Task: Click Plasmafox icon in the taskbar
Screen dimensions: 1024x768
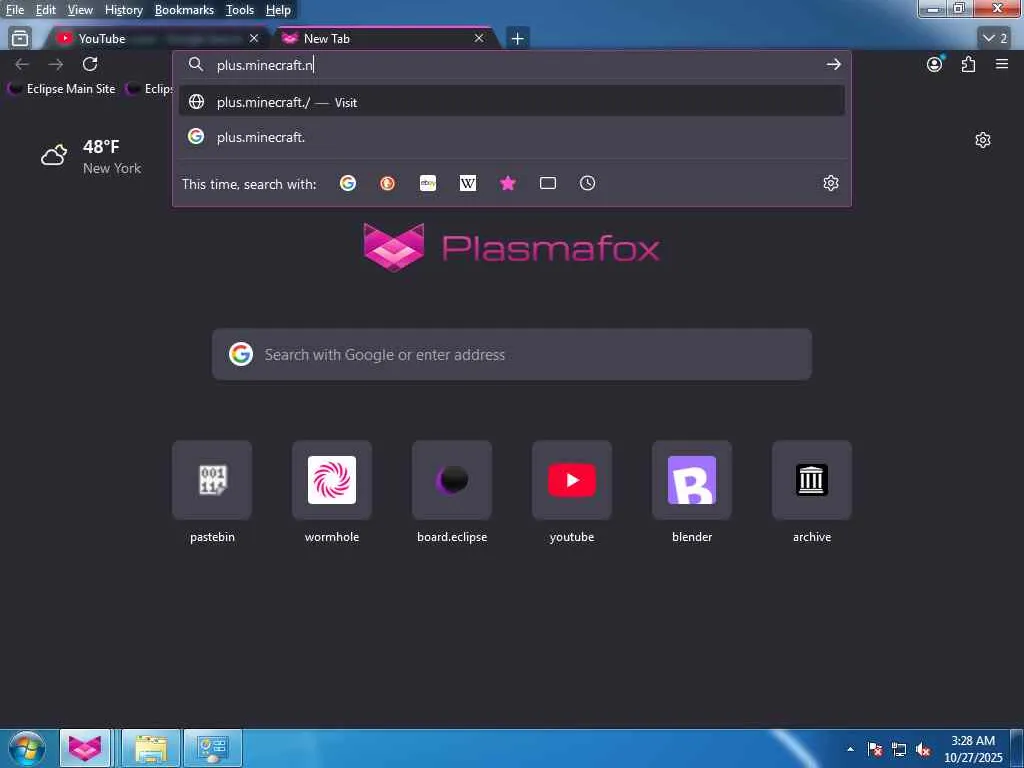Action: pos(85,748)
